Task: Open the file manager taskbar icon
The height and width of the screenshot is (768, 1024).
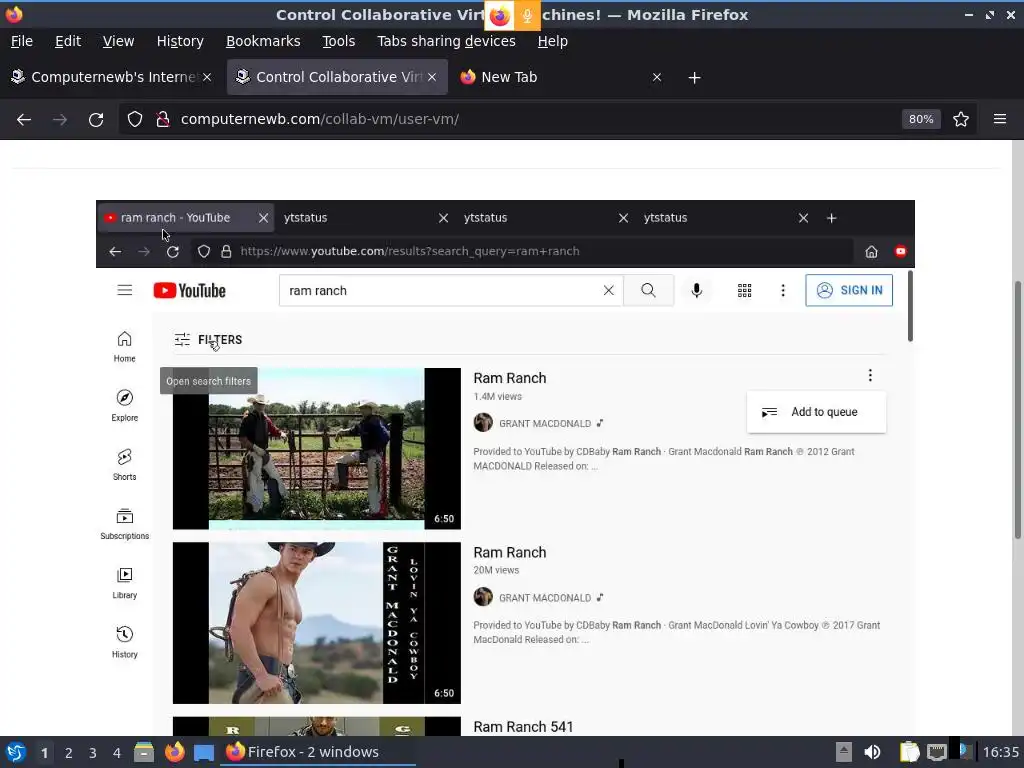Action: coord(144,752)
